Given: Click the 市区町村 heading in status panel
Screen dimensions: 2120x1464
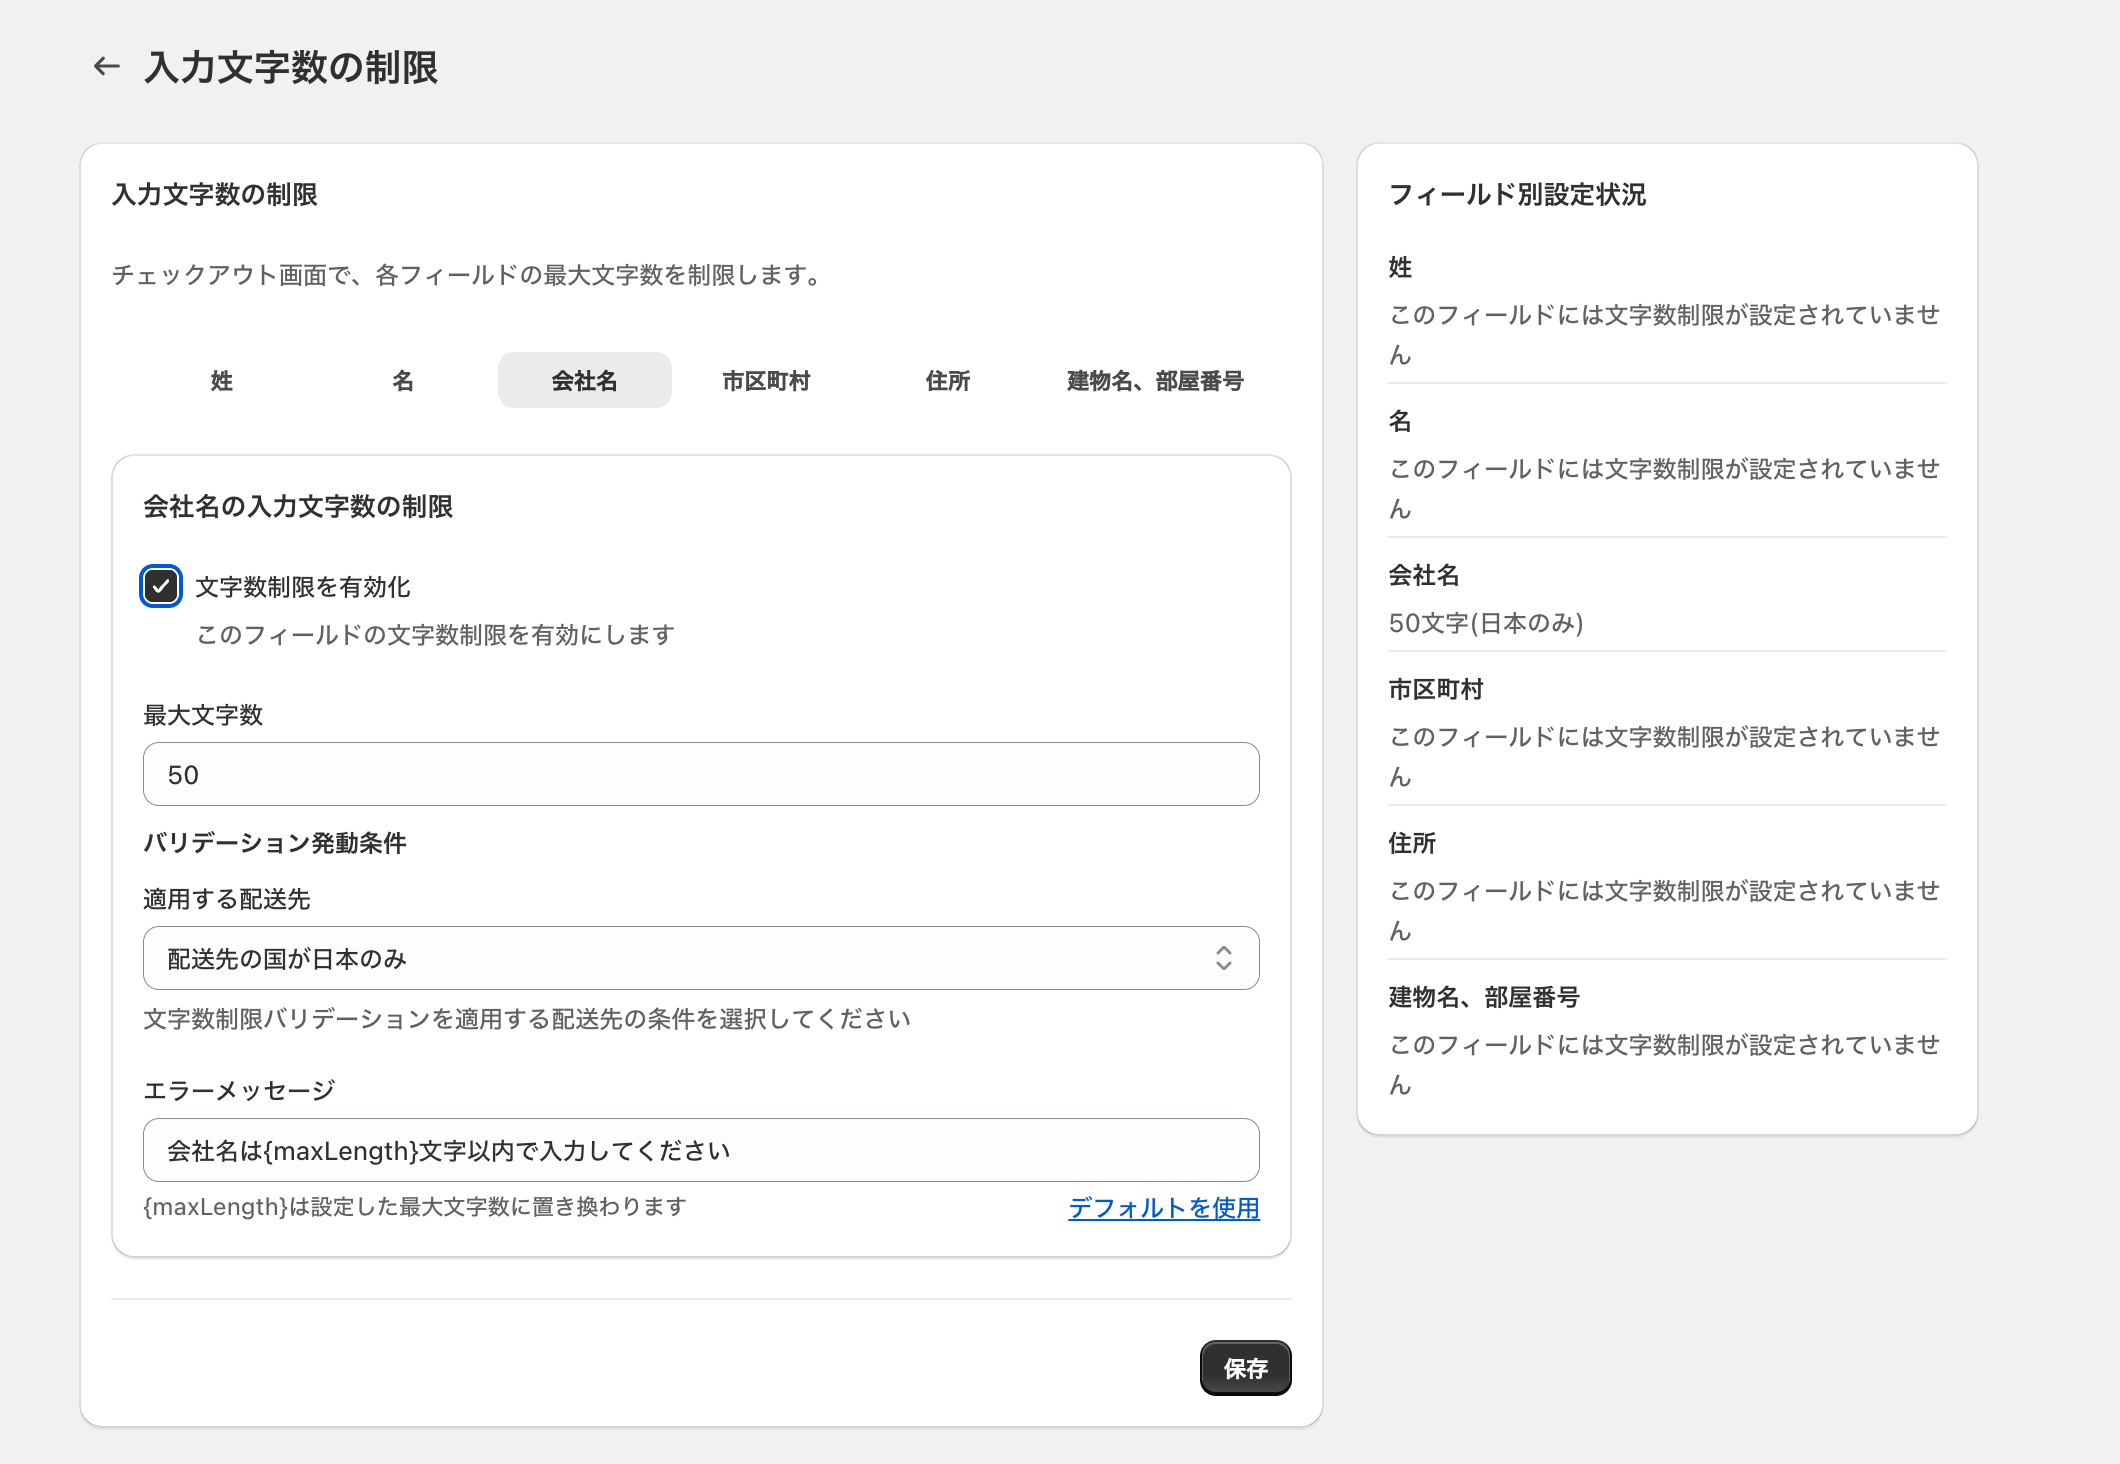Looking at the screenshot, I should coord(1436,689).
